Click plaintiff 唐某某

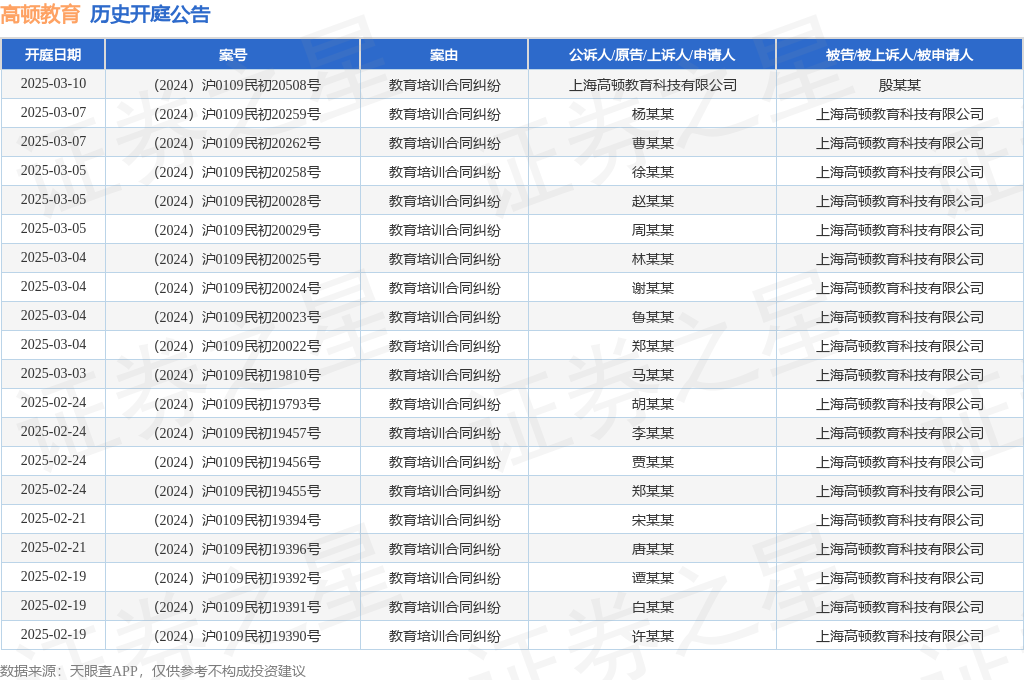pyautogui.click(x=652, y=549)
